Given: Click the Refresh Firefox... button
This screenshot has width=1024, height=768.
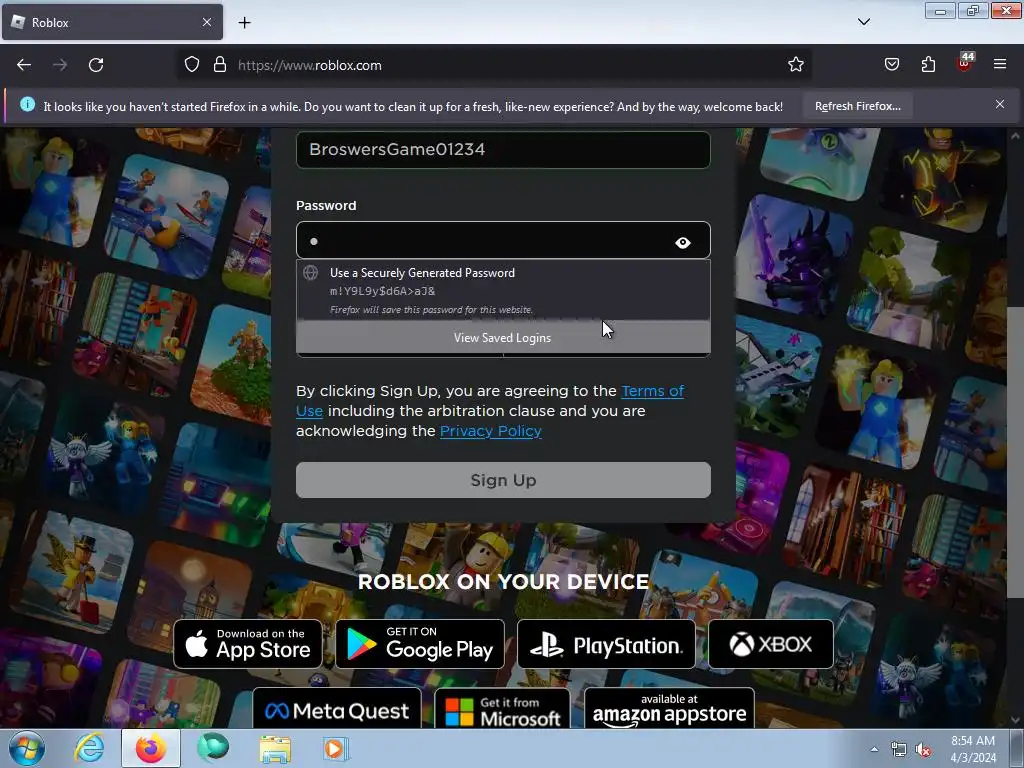Looking at the screenshot, I should tap(857, 106).
